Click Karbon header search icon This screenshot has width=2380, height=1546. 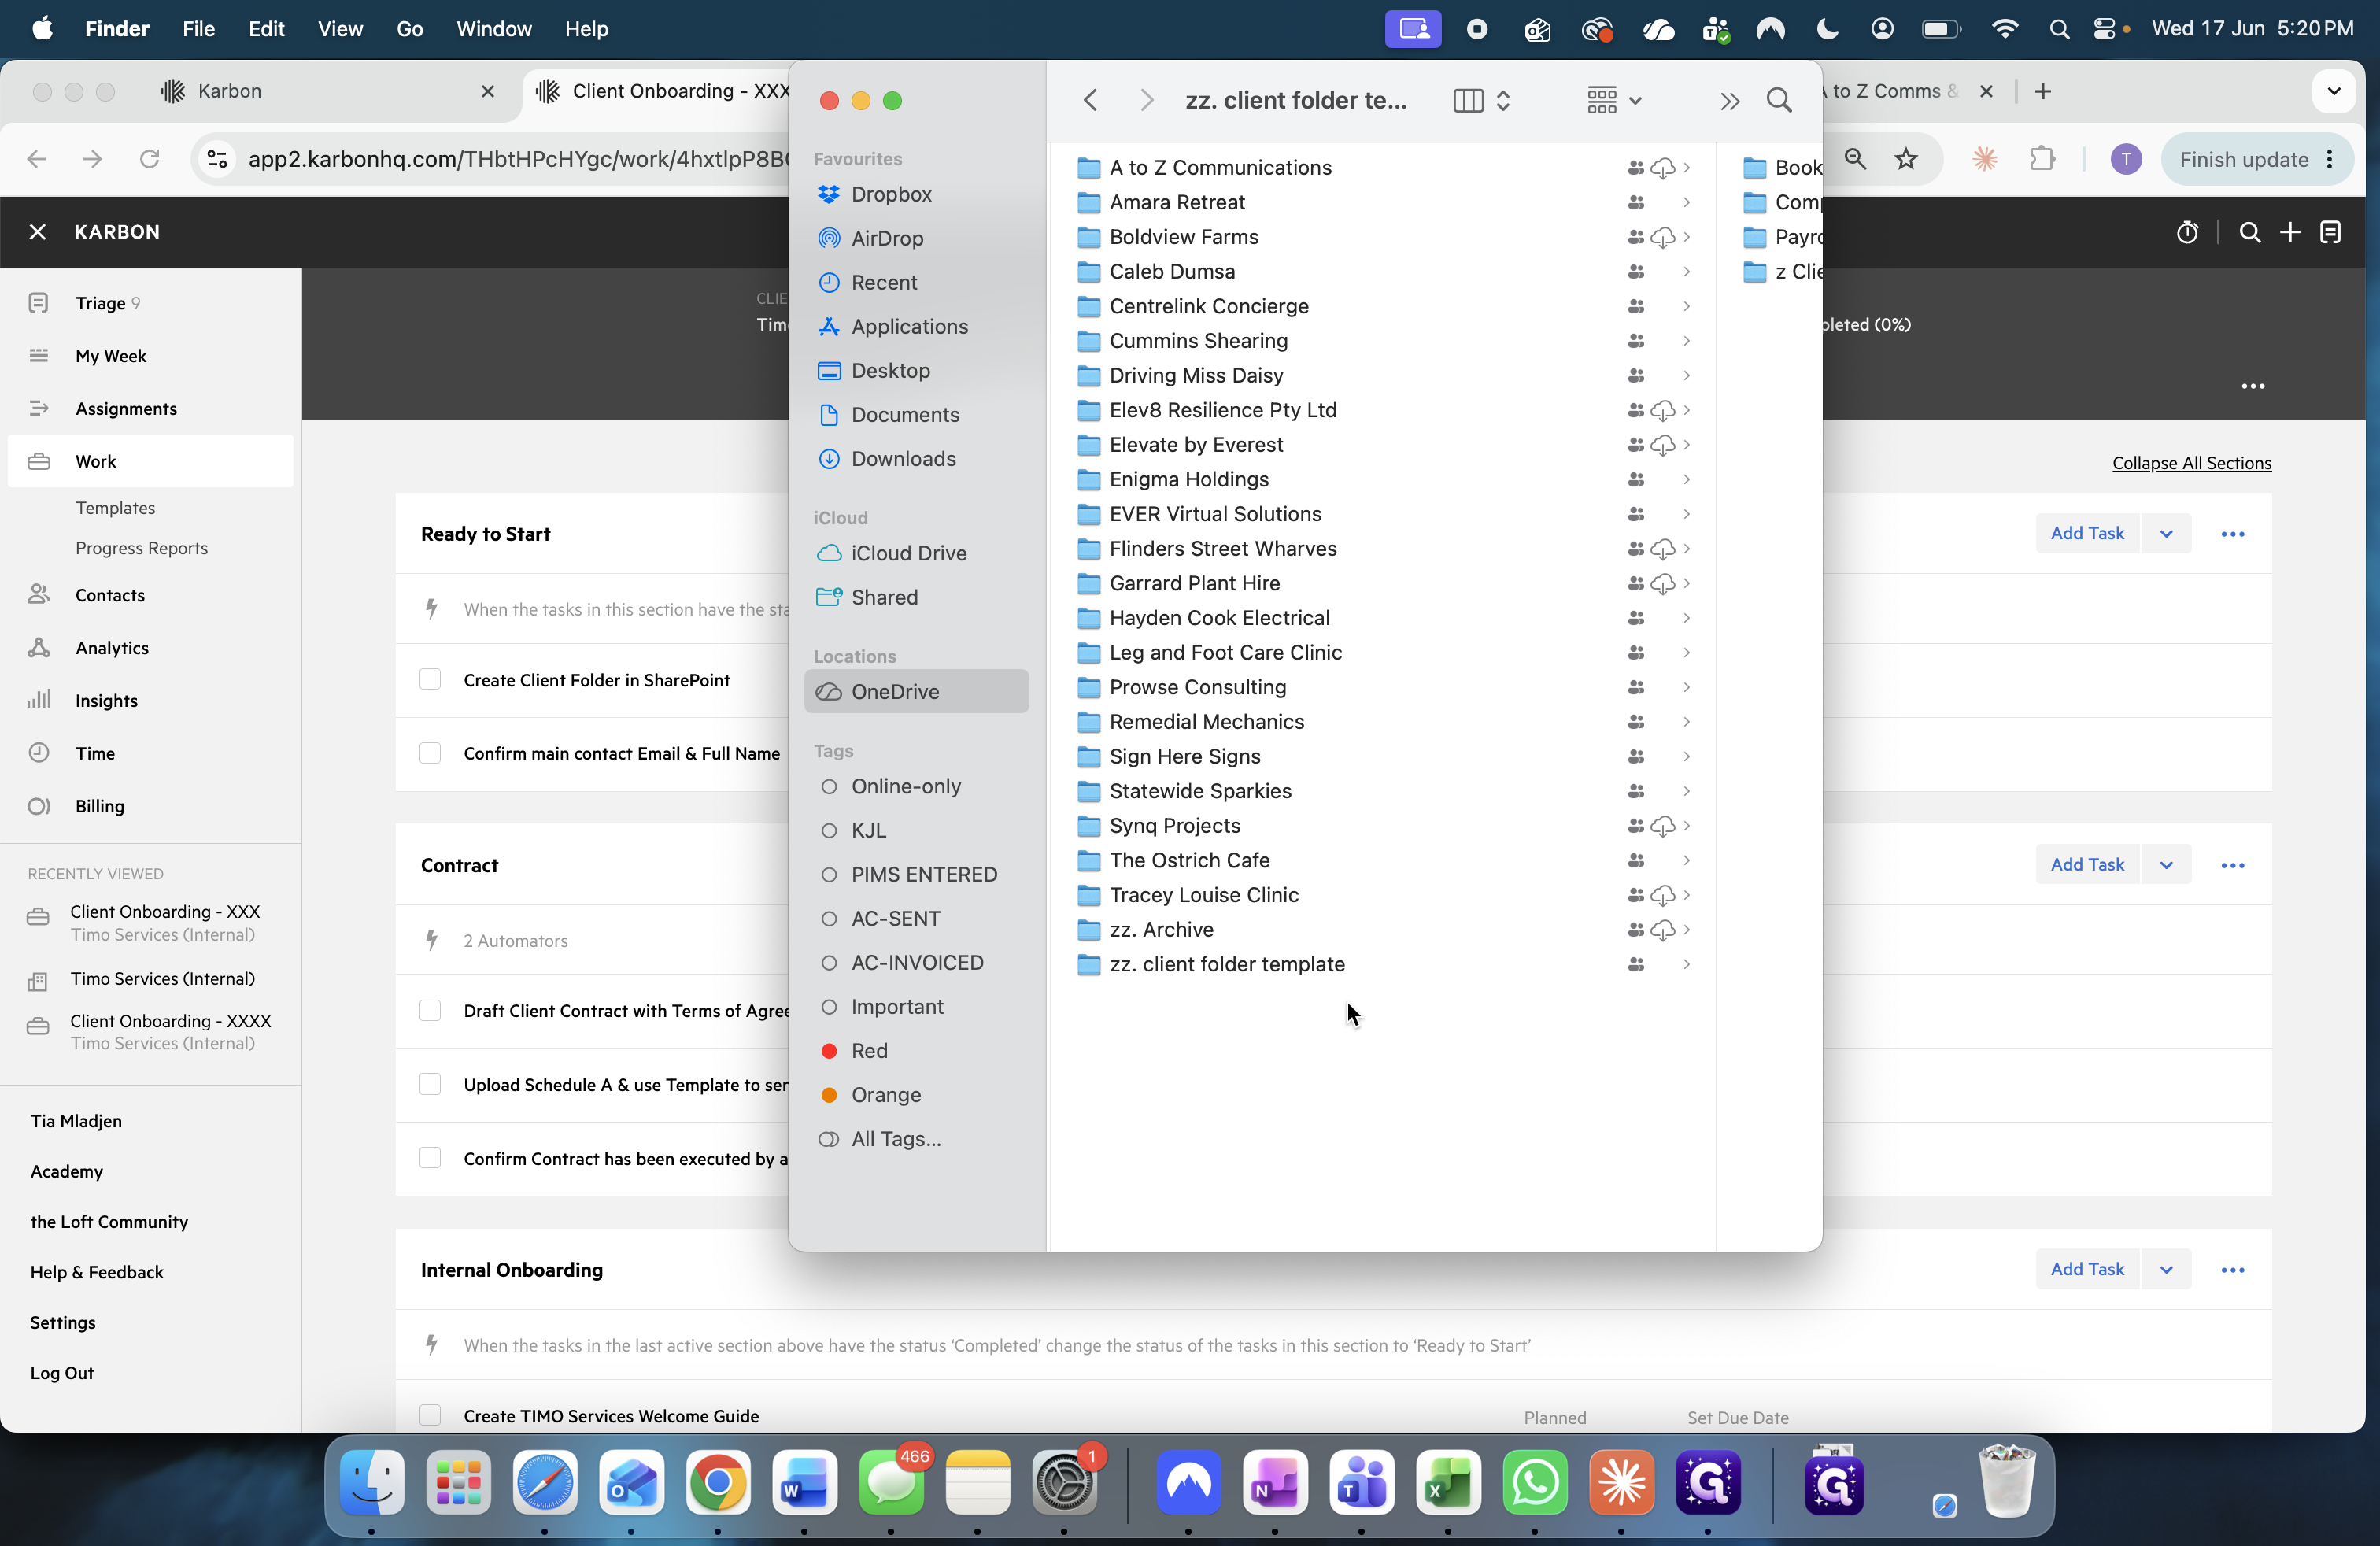(2249, 232)
